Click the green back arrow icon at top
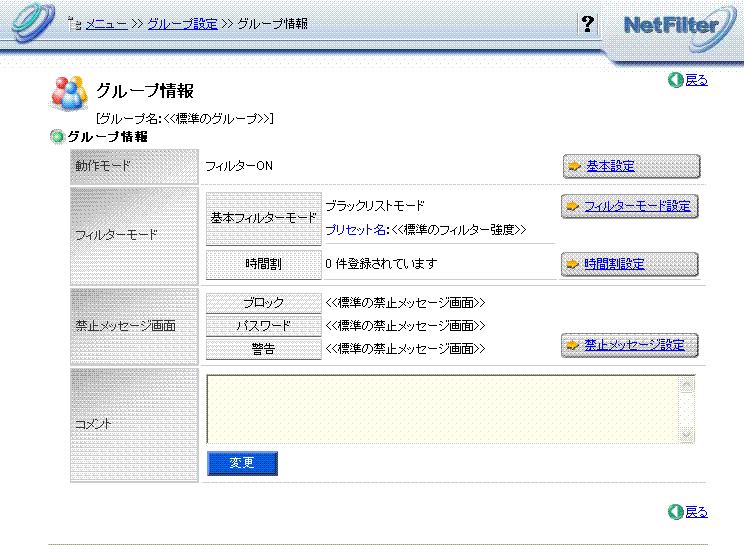 (x=675, y=80)
